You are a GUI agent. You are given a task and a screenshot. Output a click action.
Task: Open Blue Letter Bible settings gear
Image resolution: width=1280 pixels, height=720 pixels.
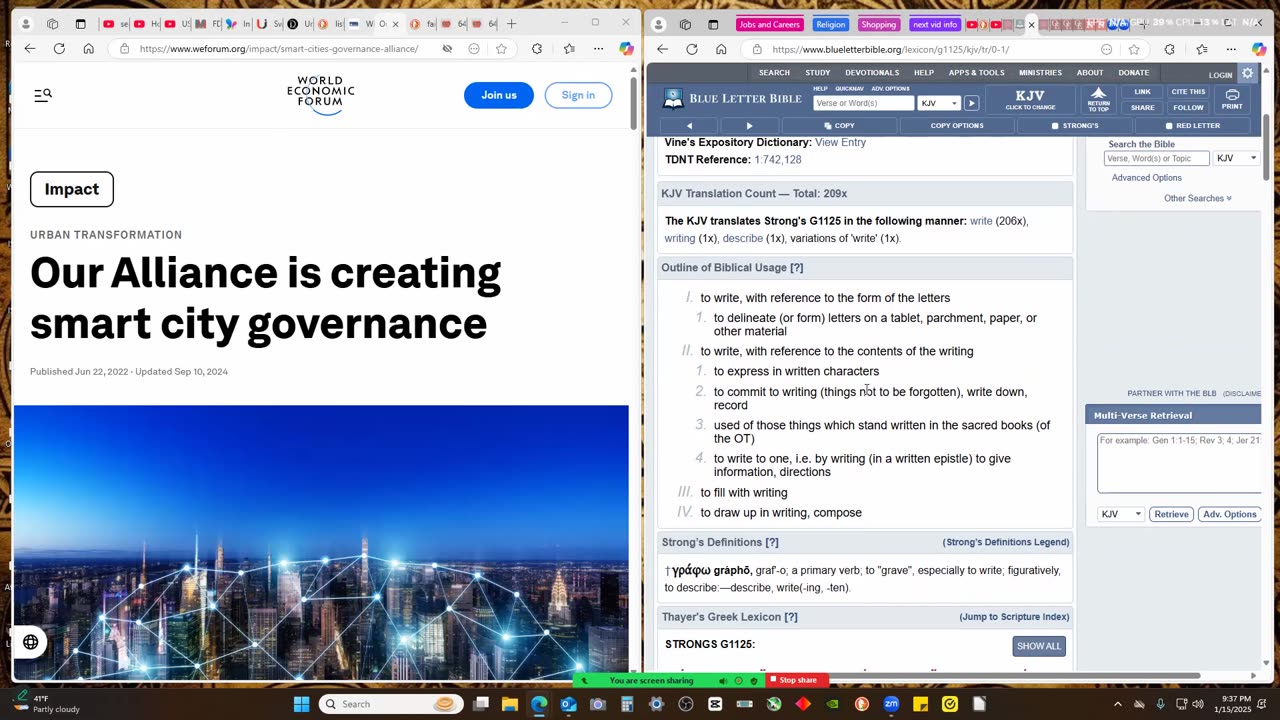(1248, 73)
